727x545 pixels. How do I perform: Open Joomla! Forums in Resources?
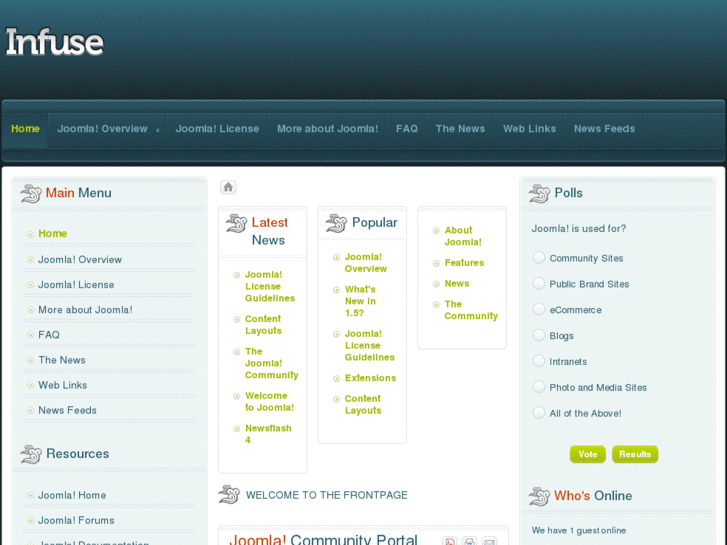click(76, 520)
